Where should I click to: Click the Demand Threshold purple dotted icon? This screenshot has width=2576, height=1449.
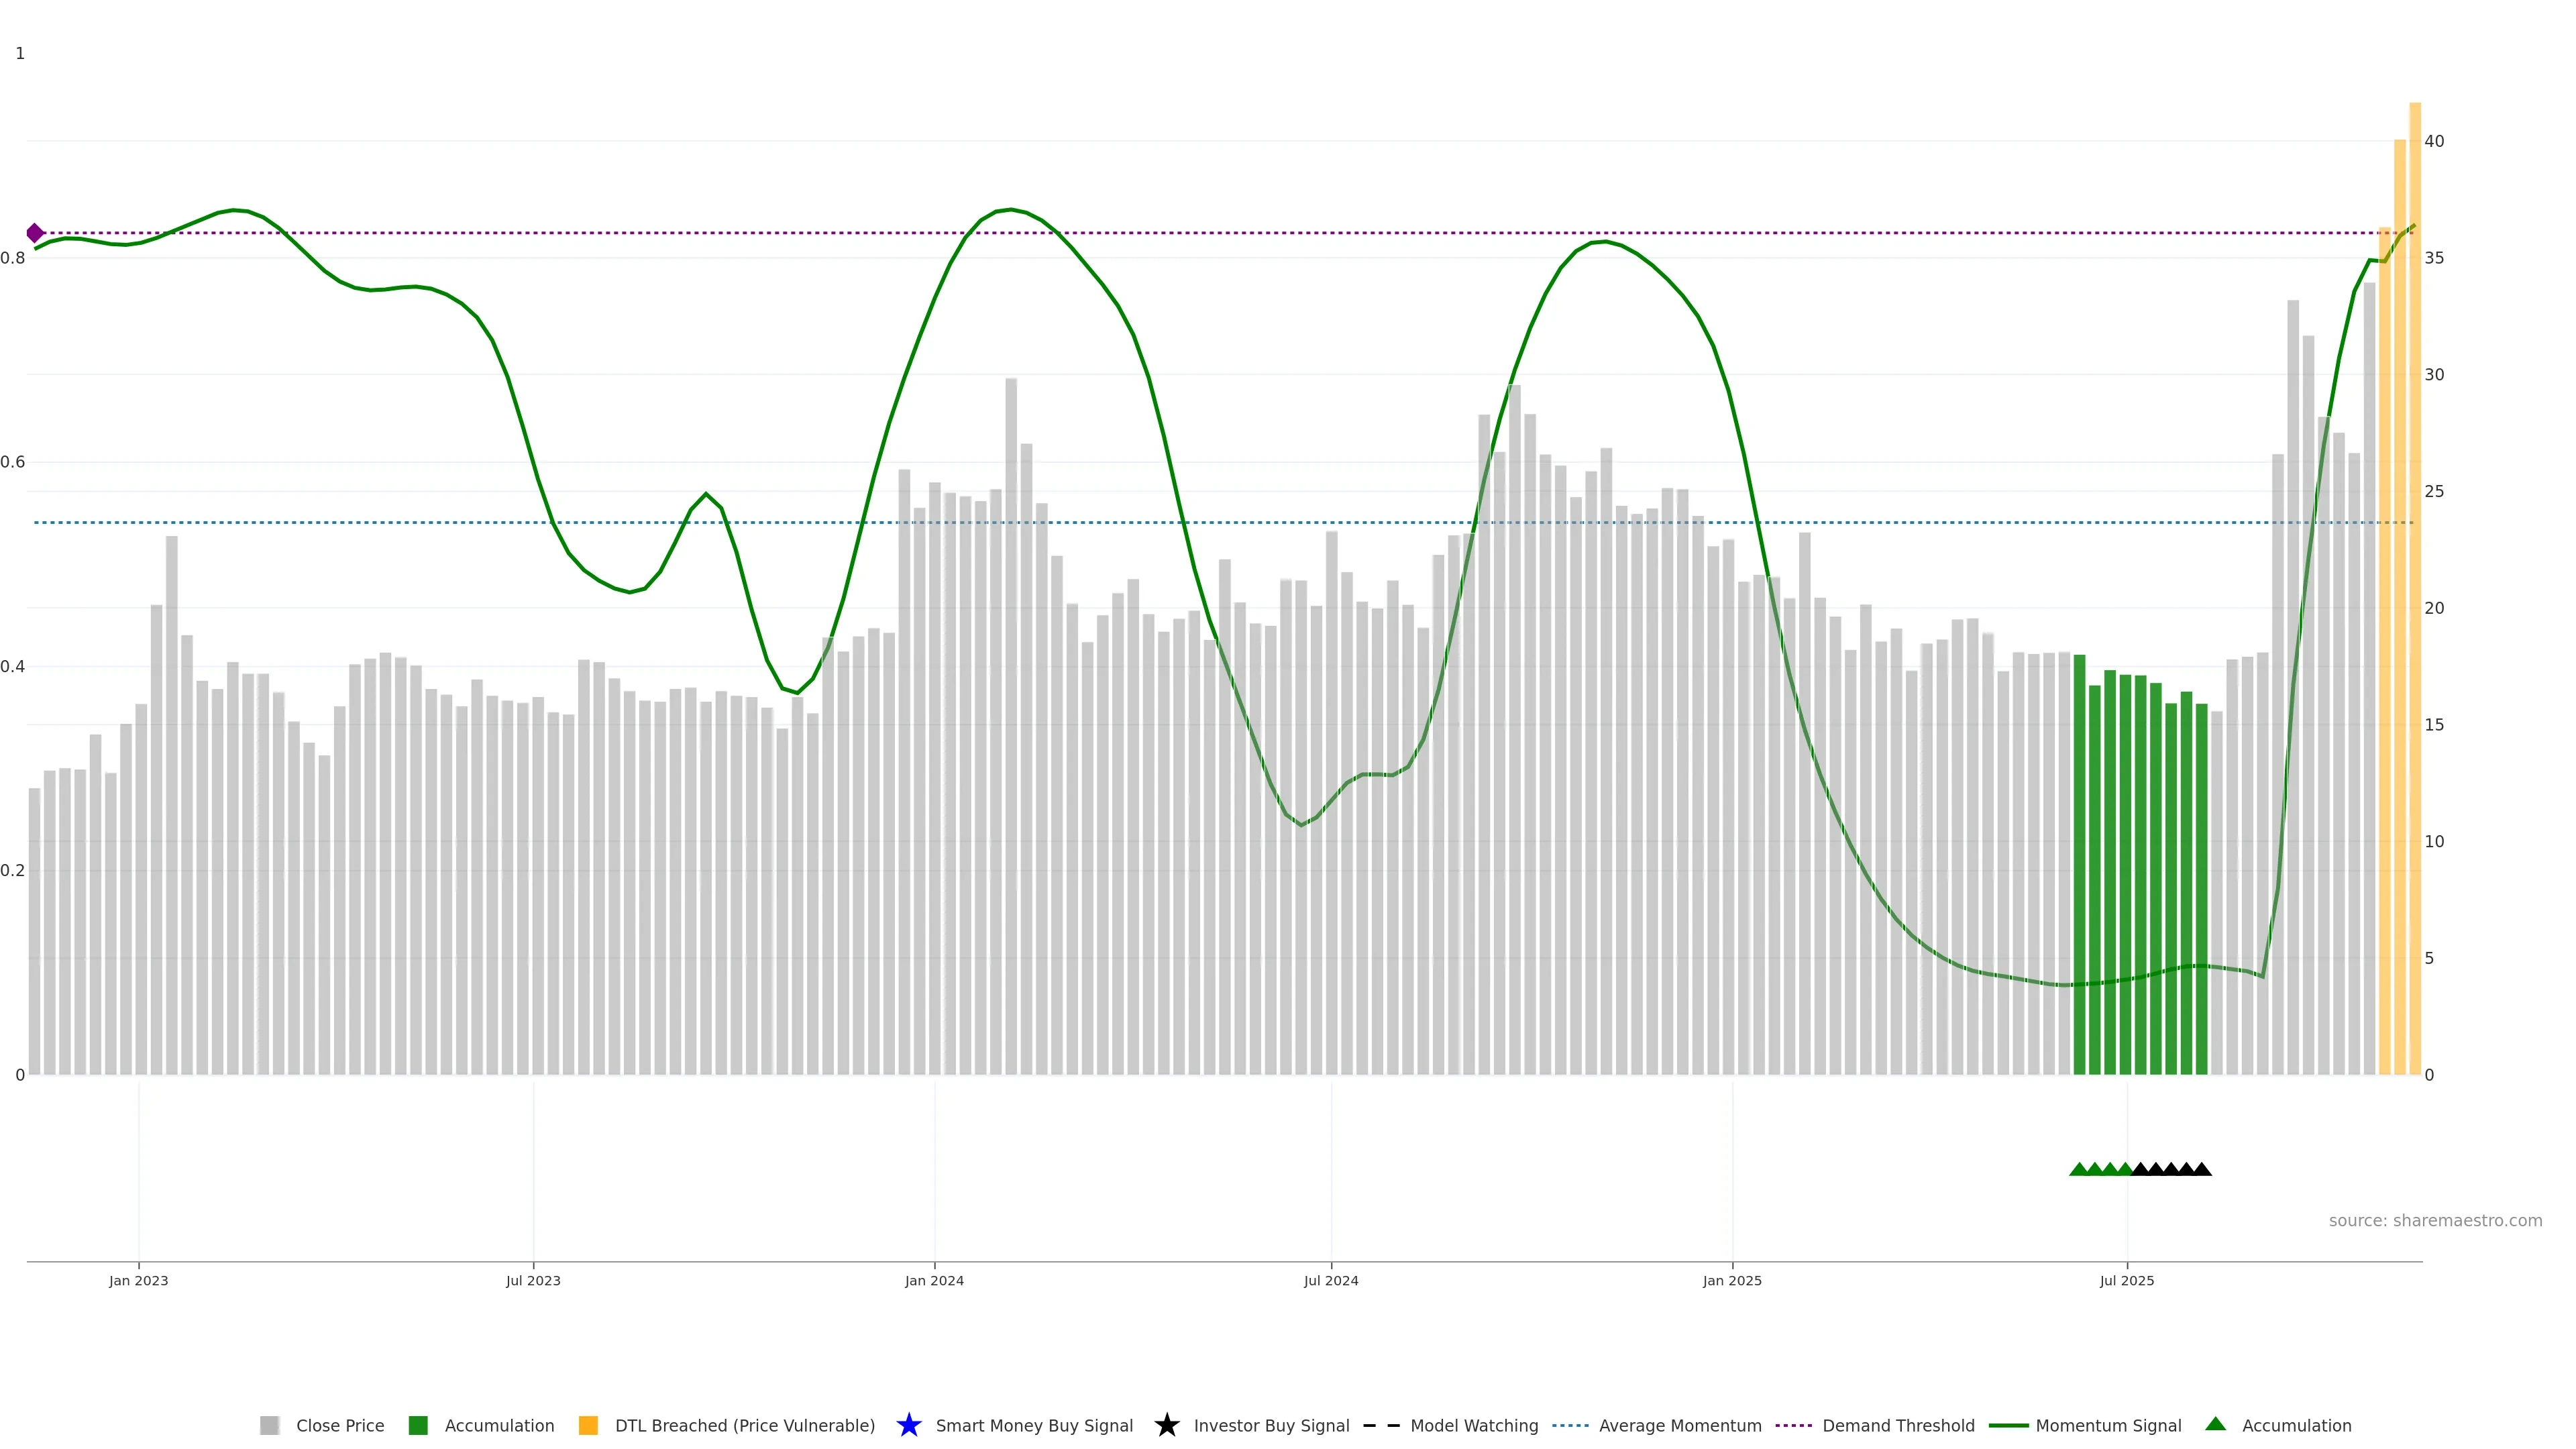(1793, 1425)
